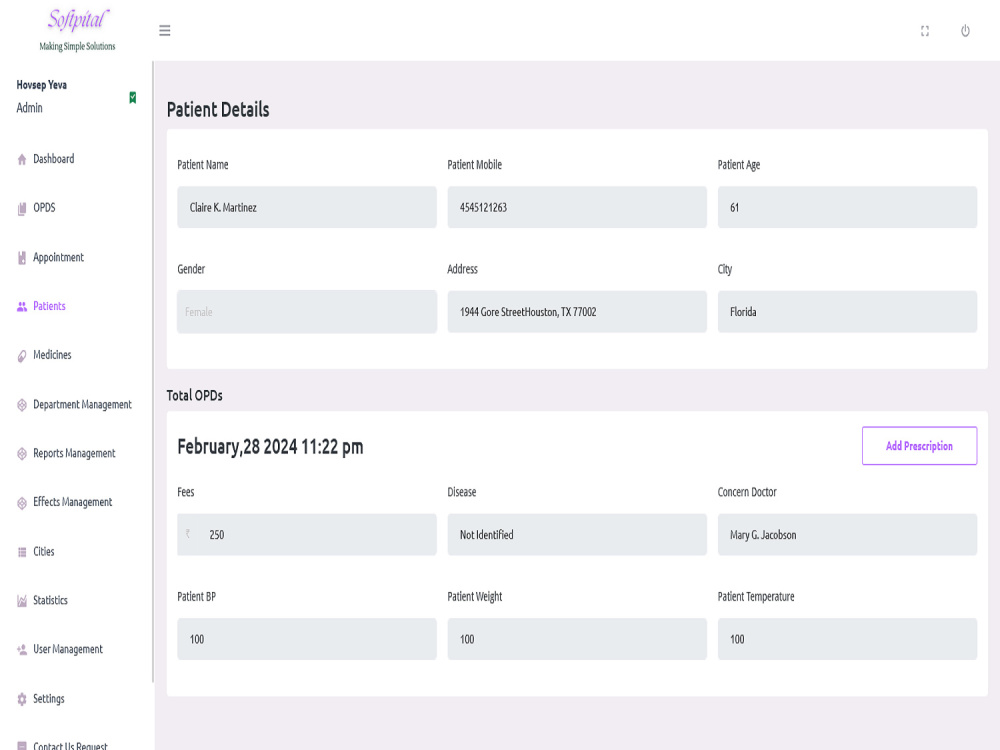Open User Management page
Viewport: 1000px width, 750px height.
pos(68,649)
